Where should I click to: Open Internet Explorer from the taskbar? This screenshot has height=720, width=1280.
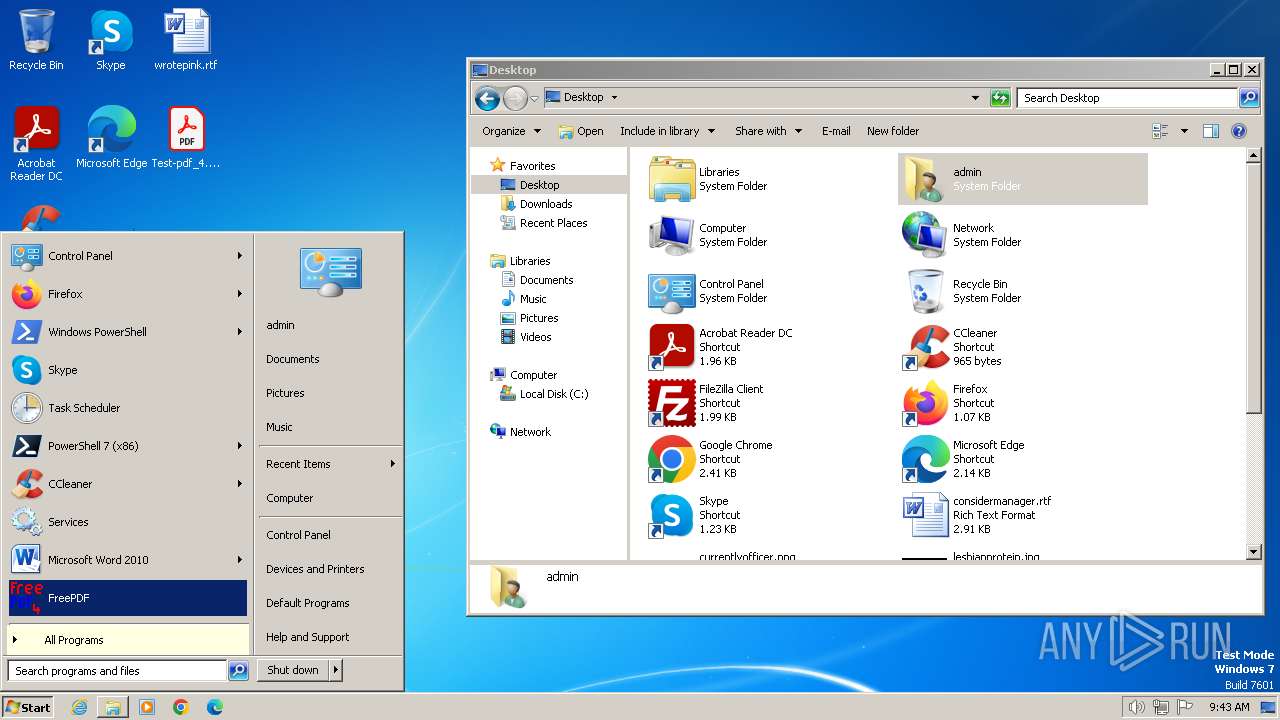pos(79,707)
